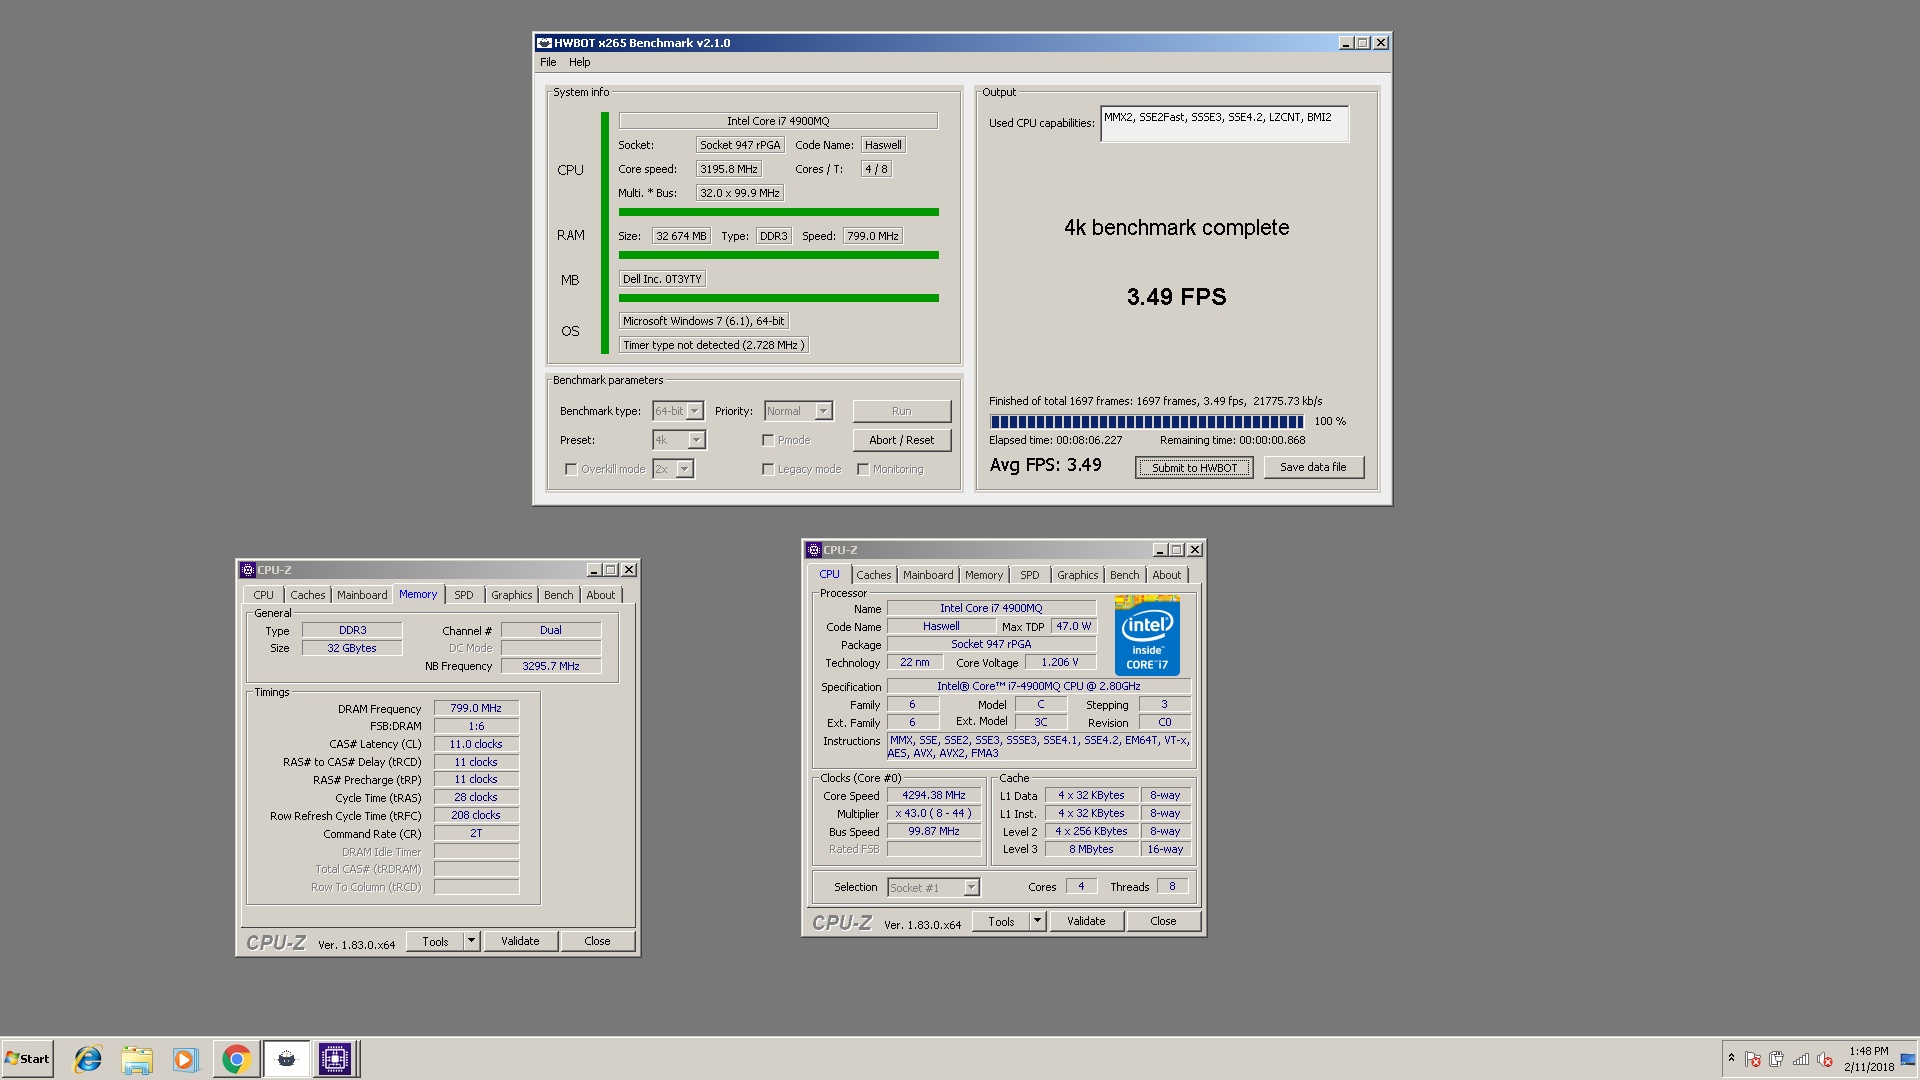Image resolution: width=1920 pixels, height=1080 pixels.
Task: Open the File menu in HWBOT
Action: tap(548, 62)
